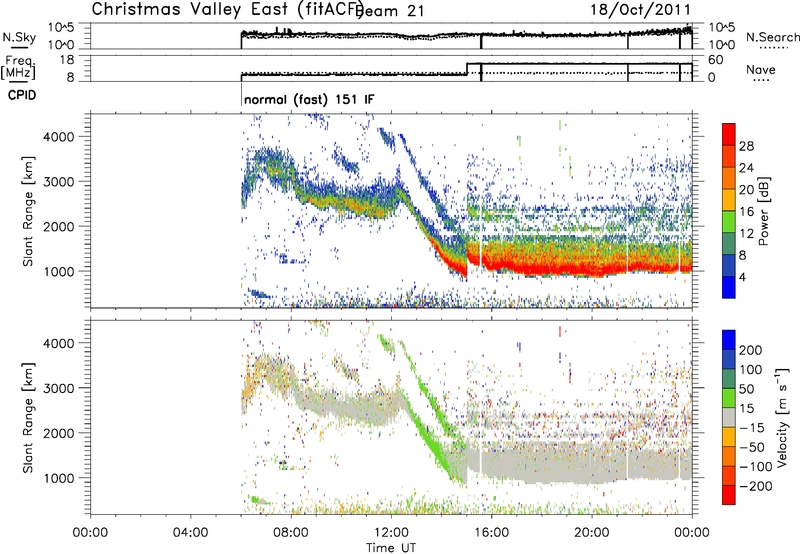
Task: Select the "N.Search" legend label
Action: point(772,37)
